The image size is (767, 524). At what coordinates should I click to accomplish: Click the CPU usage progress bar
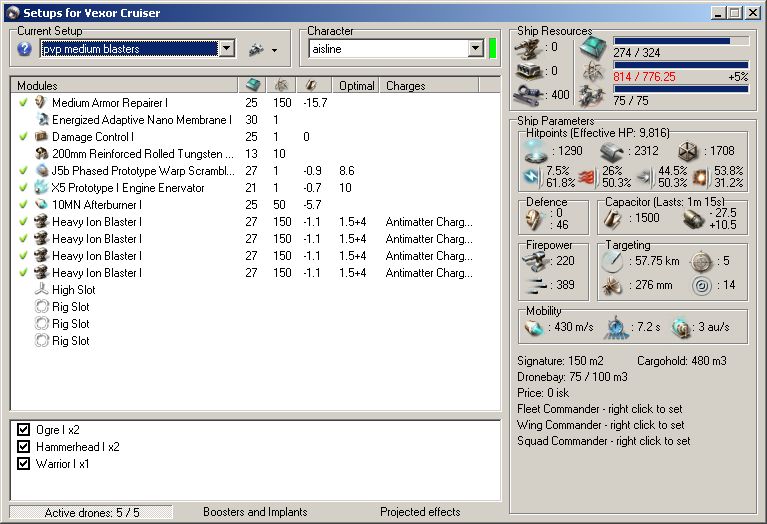coord(681,41)
